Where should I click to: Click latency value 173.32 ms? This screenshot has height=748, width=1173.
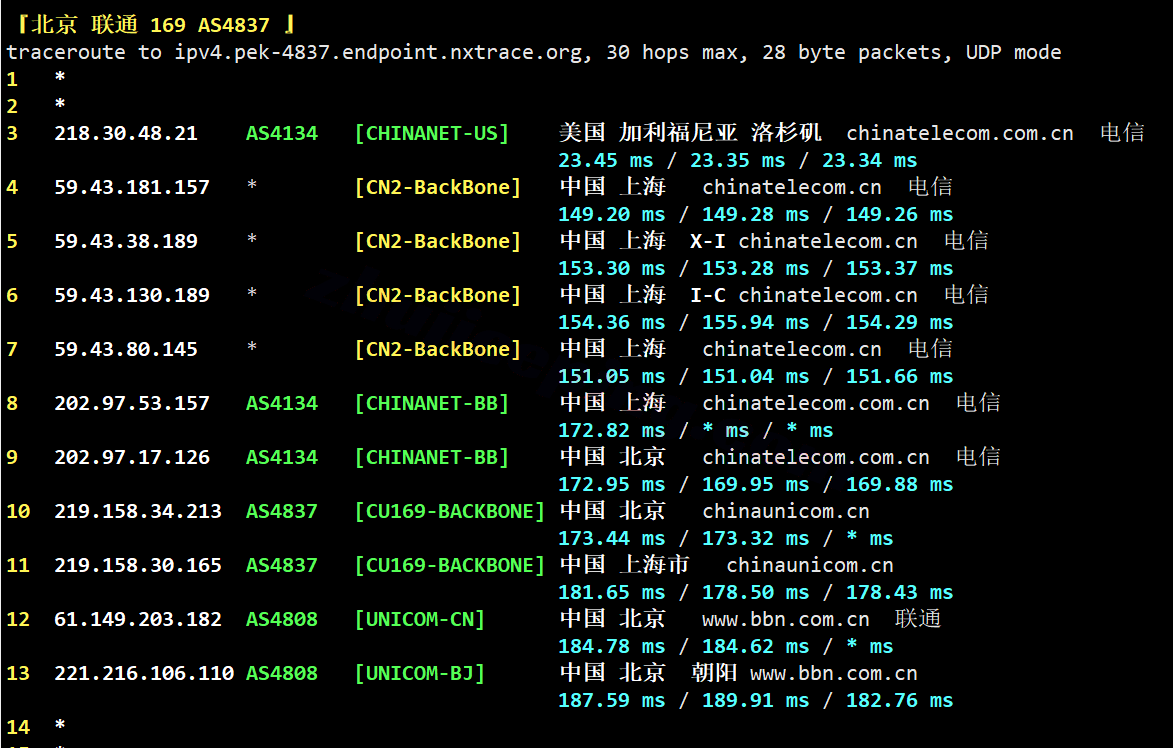pyautogui.click(x=756, y=538)
